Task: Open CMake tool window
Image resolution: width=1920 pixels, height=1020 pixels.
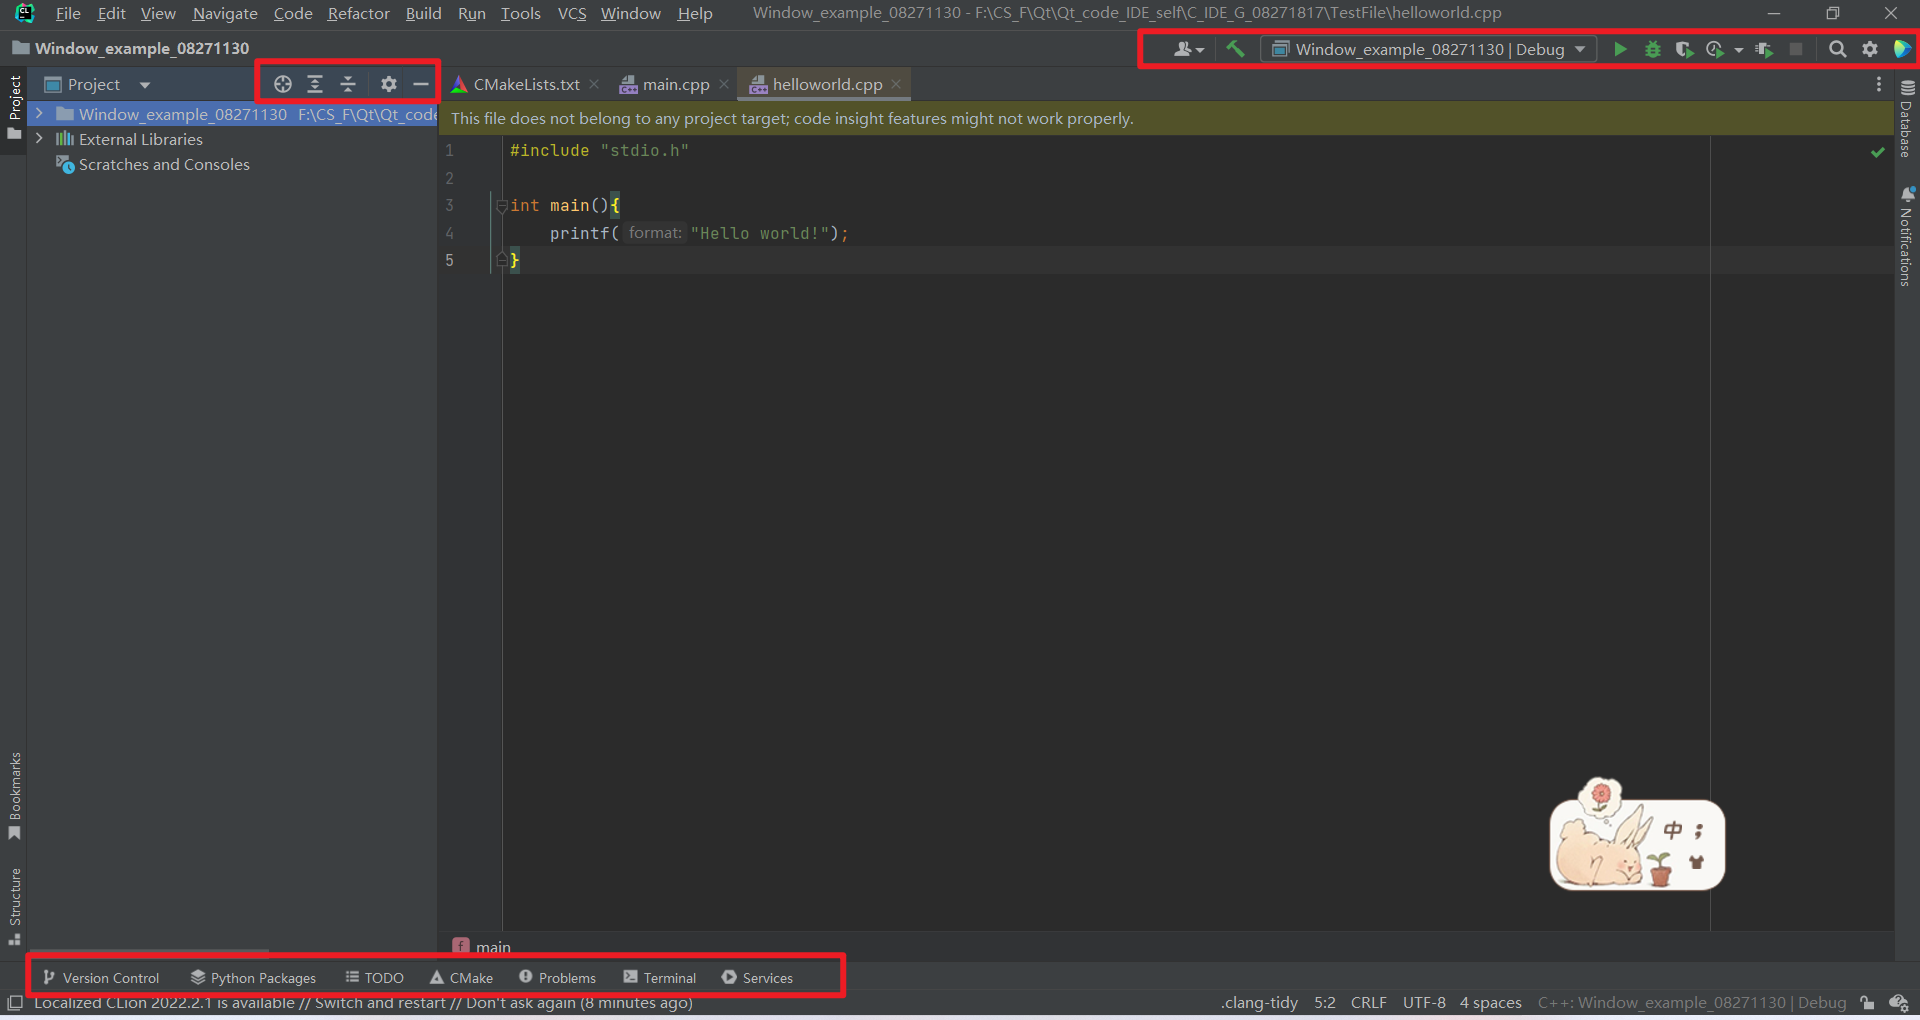Action: [x=461, y=977]
